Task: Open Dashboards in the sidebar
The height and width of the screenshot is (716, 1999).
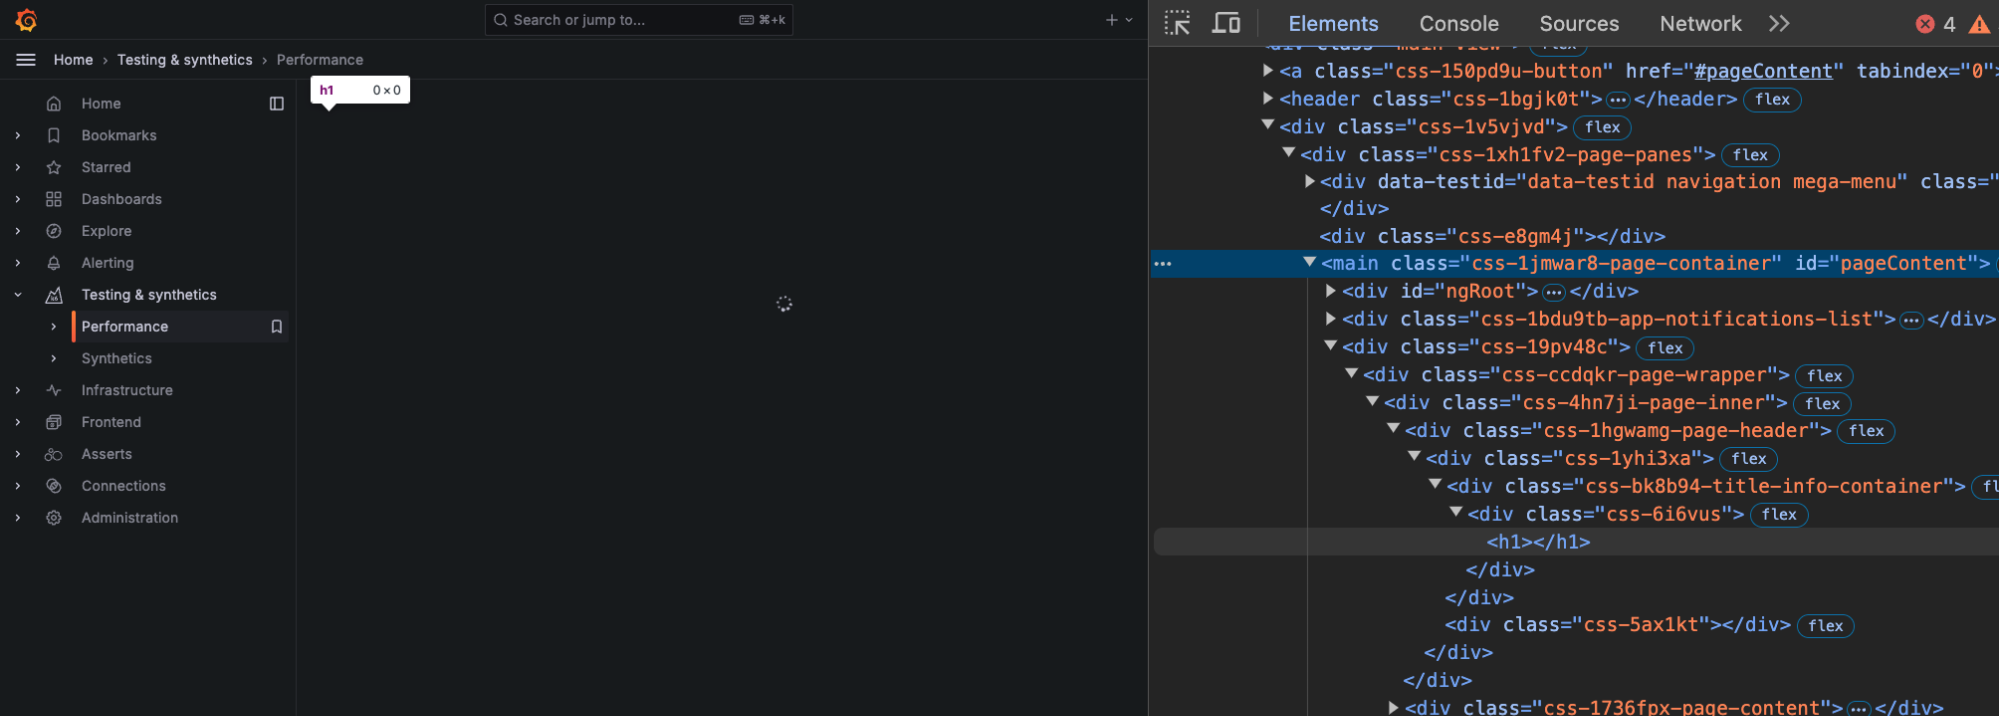Action: pos(121,200)
